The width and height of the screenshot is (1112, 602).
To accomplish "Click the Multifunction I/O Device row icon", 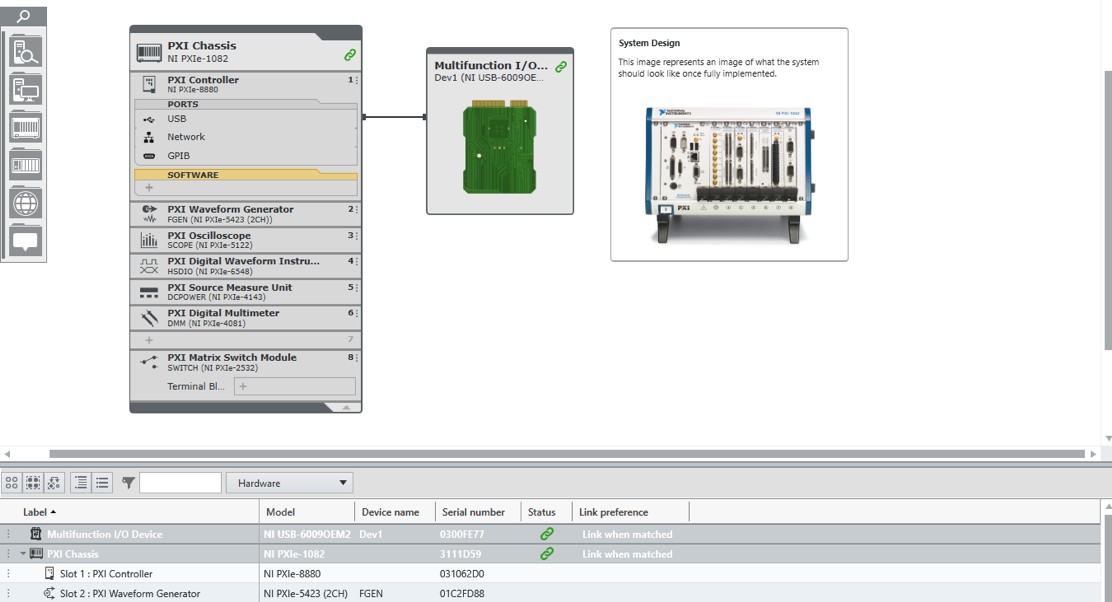I will 35,534.
